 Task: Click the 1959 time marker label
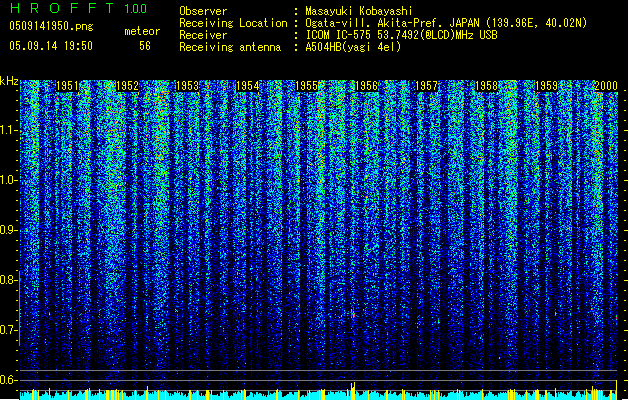coord(546,86)
